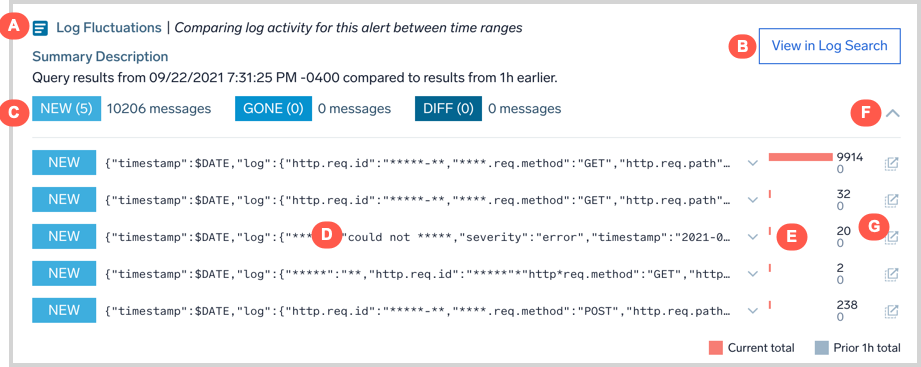The width and height of the screenshot is (921, 367).
Task: Select the GONE (0) filter tab
Action: pos(273,109)
